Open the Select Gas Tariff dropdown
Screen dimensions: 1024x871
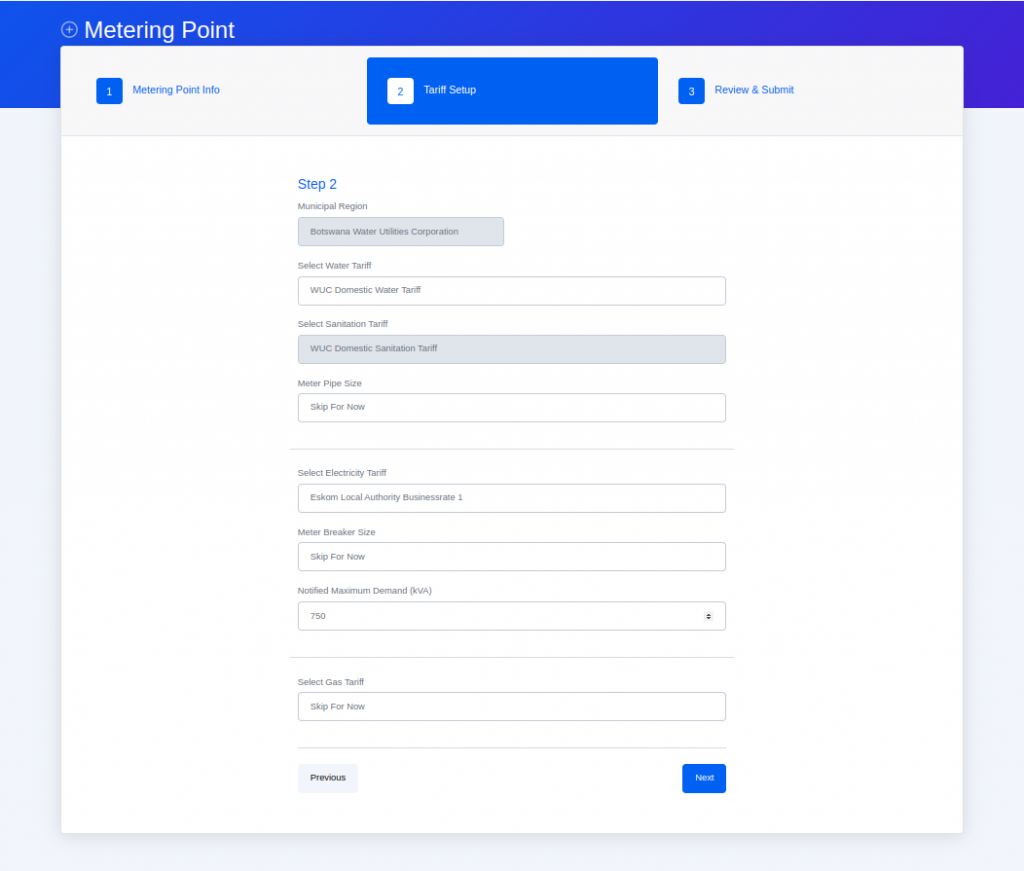tap(511, 706)
